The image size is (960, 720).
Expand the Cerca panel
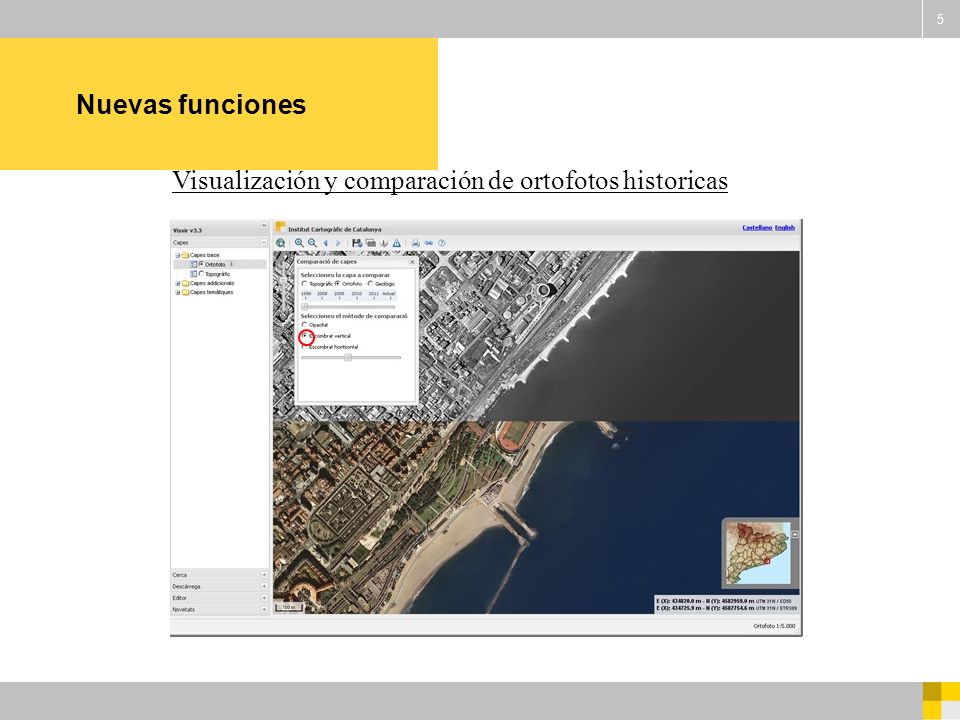click(x=264, y=575)
